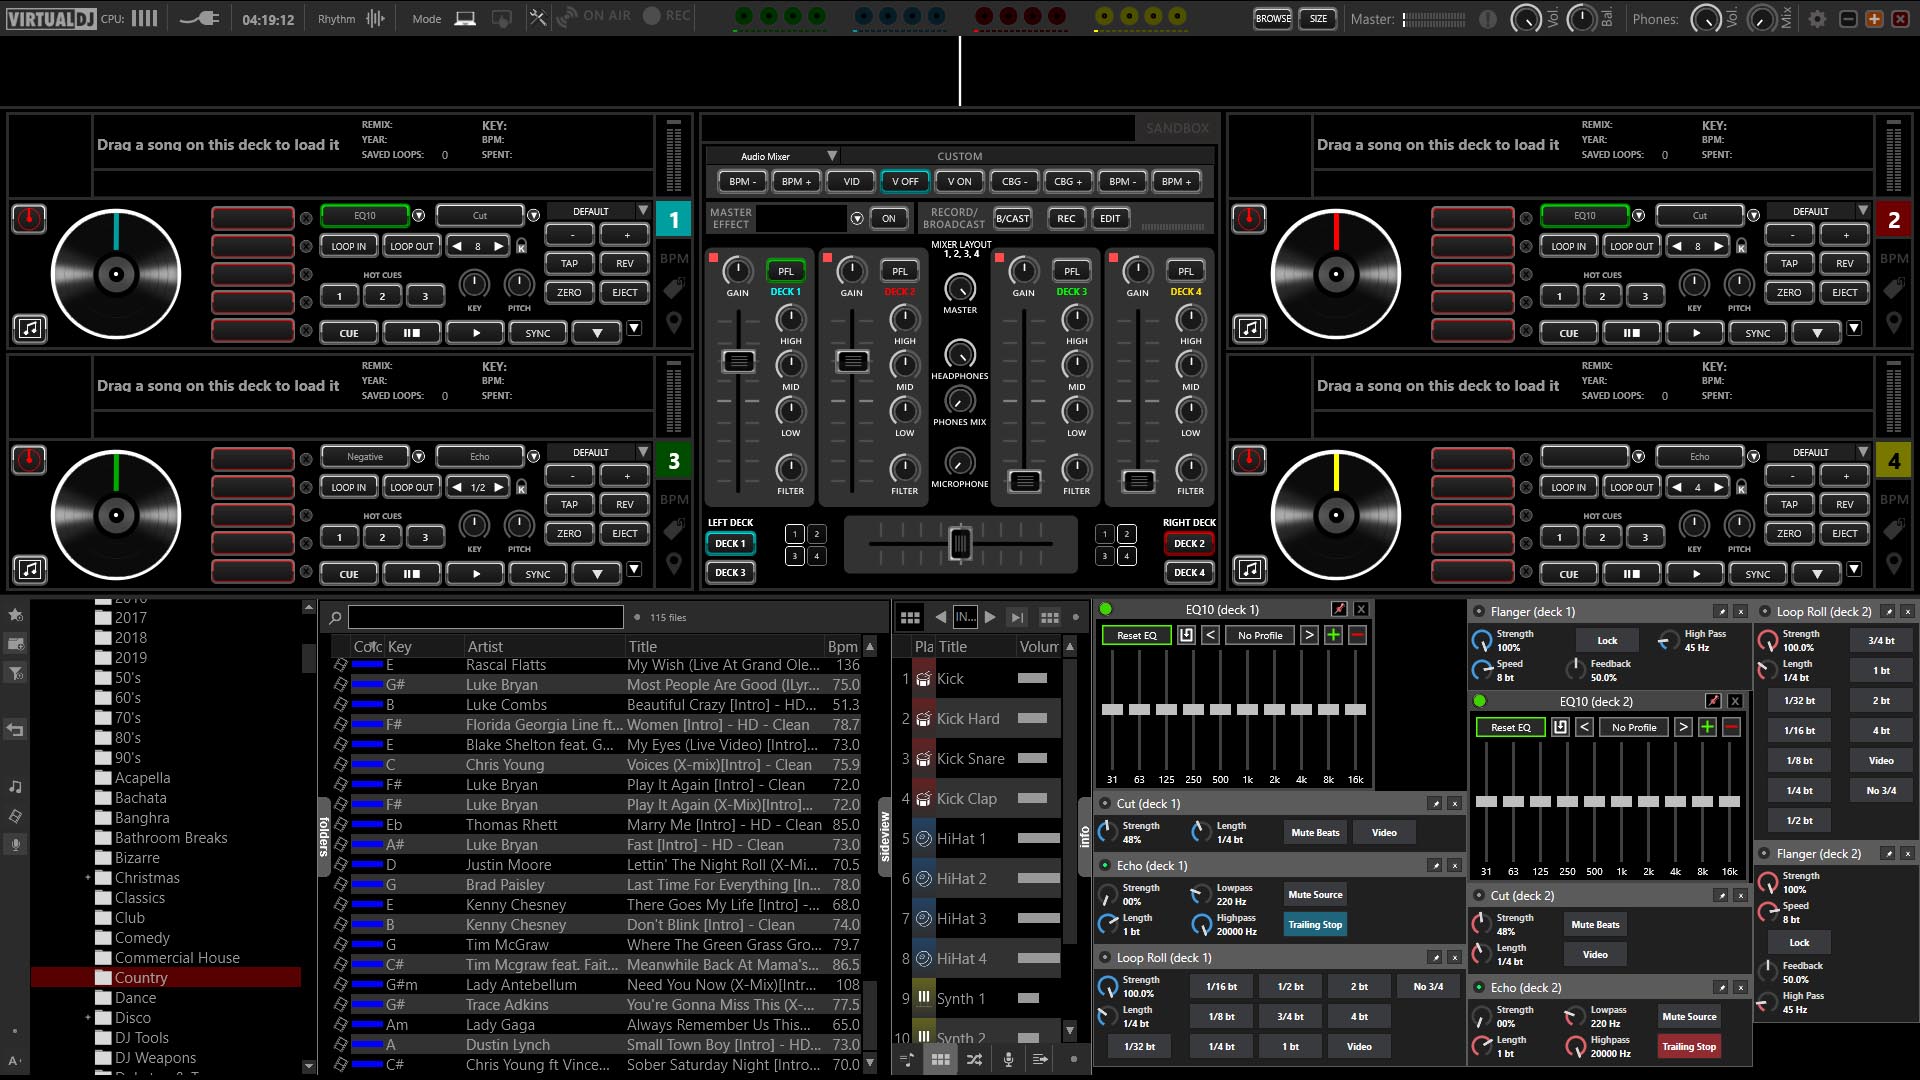Click deck 3 red clock icon
This screenshot has height=1080, width=1920.
(x=29, y=459)
